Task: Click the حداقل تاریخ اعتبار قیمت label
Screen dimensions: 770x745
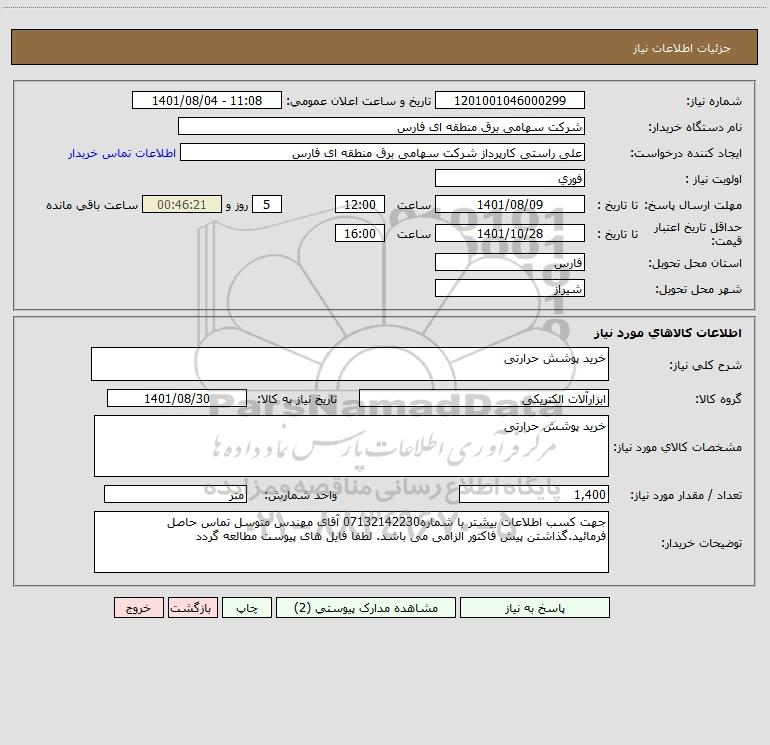Action: coord(697,234)
